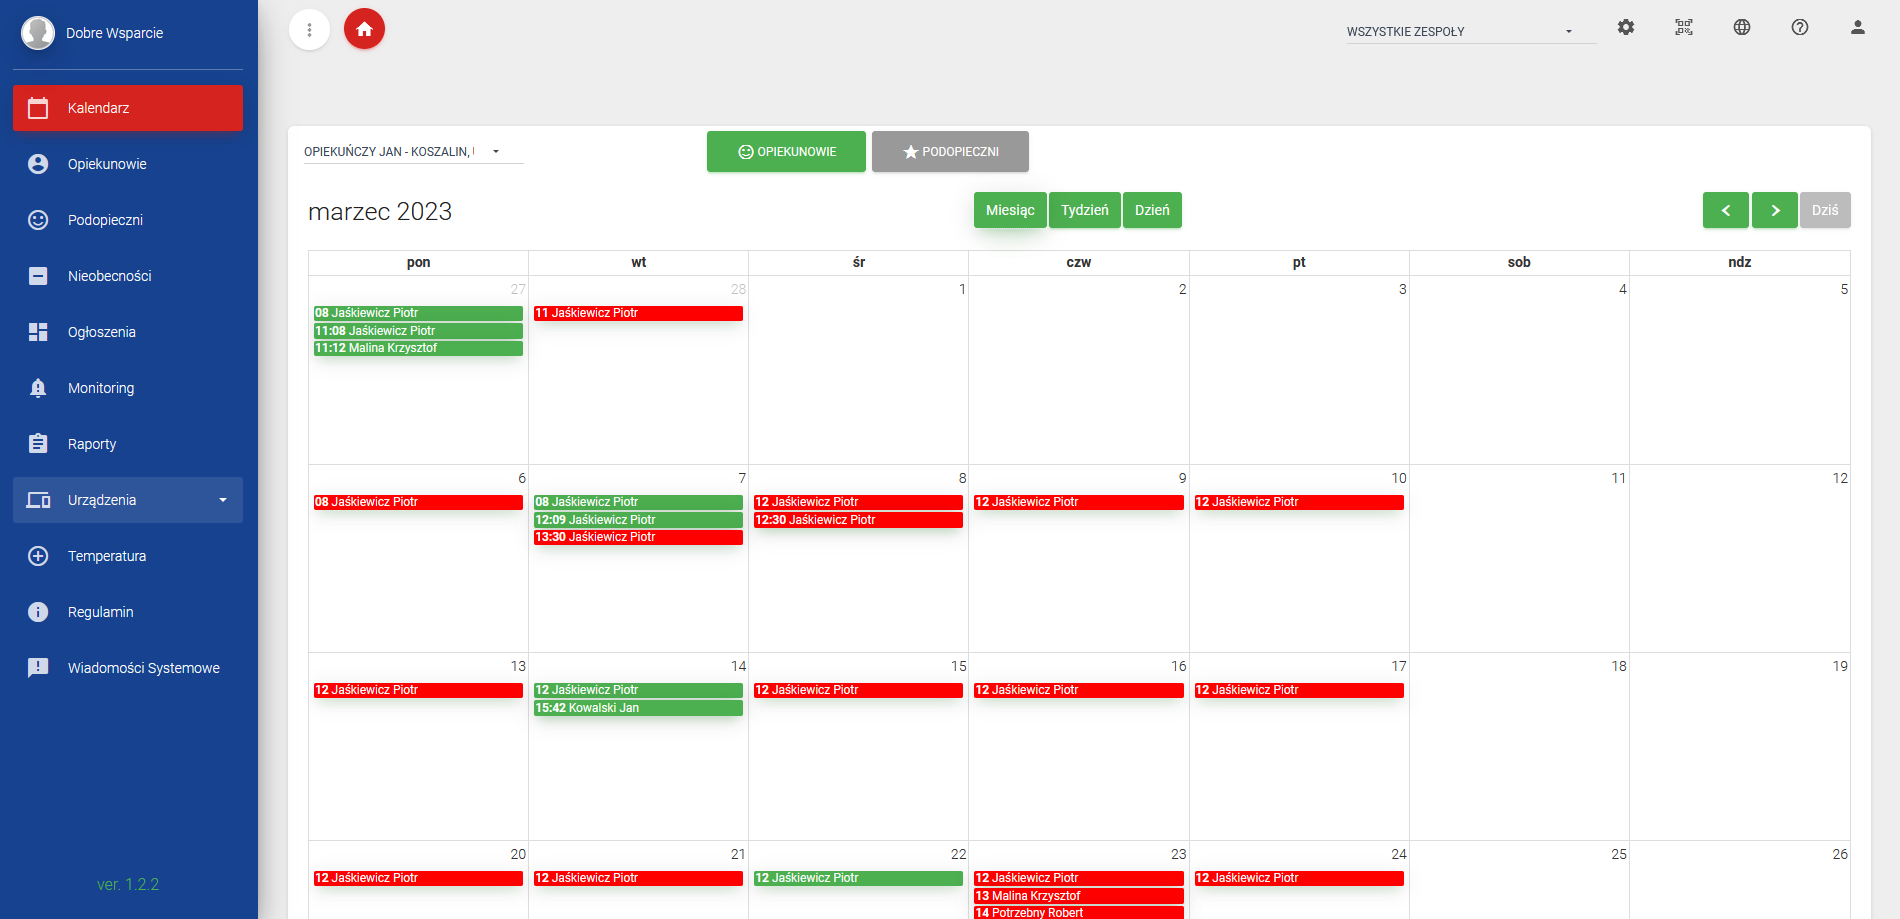Screen dimensions: 1900x919
Task: Click the Raporty clipboard icon
Action: click(38, 444)
